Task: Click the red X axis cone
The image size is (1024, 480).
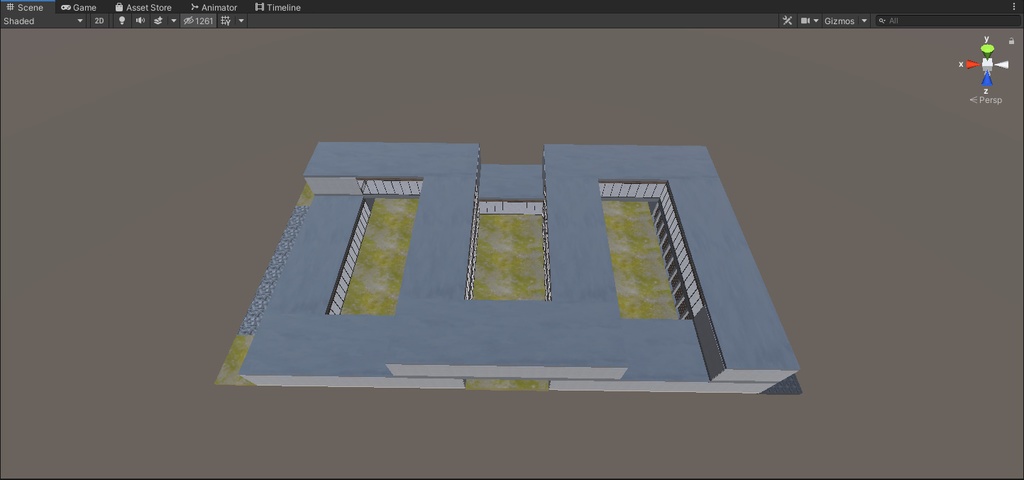Action: 973,64
